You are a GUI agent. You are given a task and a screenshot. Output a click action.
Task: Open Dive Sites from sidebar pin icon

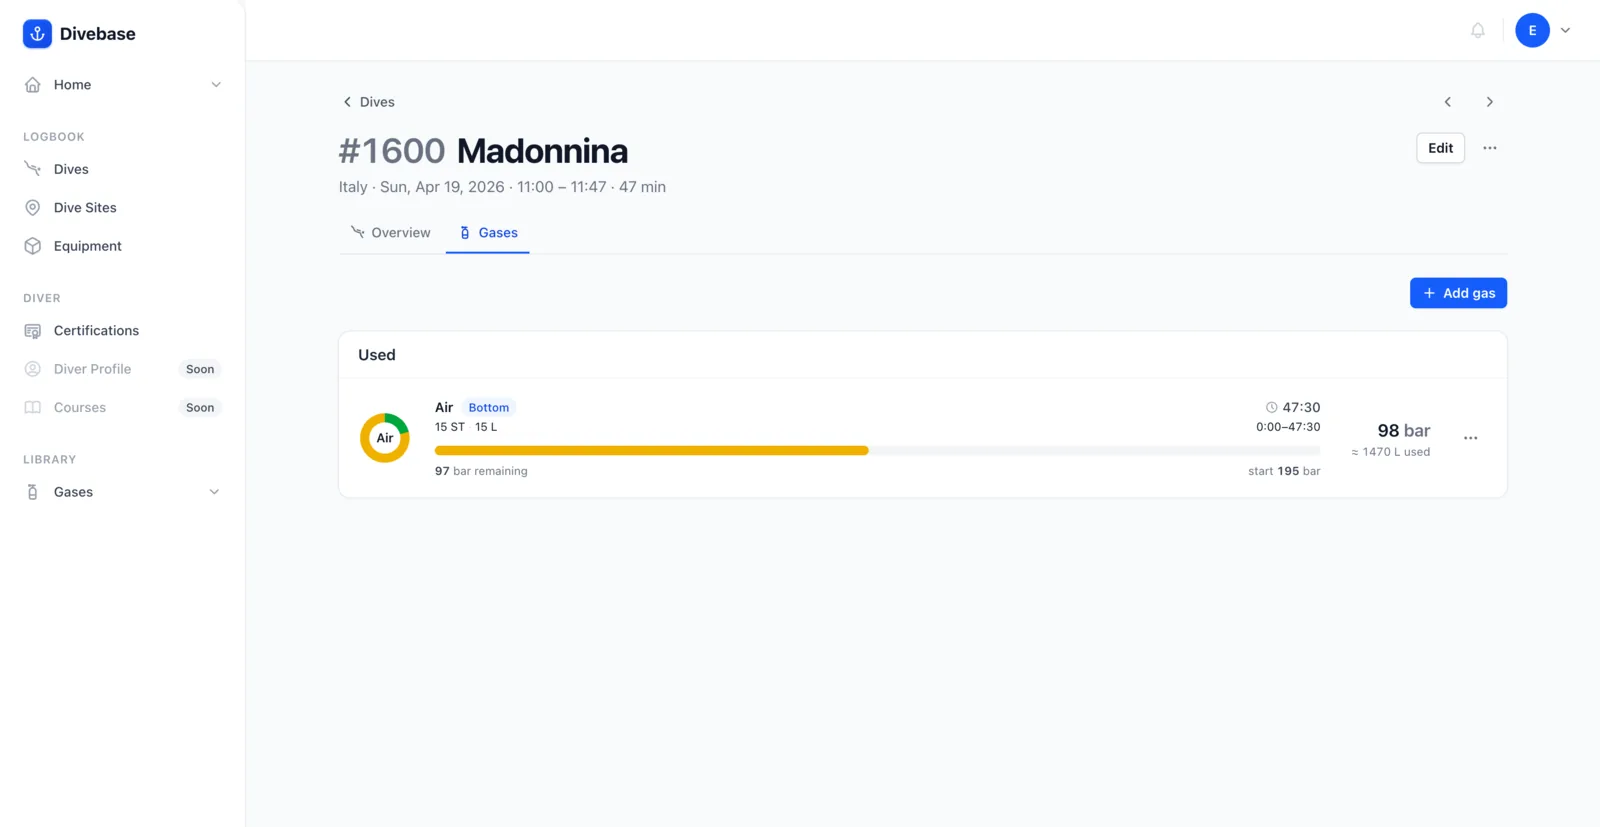pyautogui.click(x=33, y=208)
